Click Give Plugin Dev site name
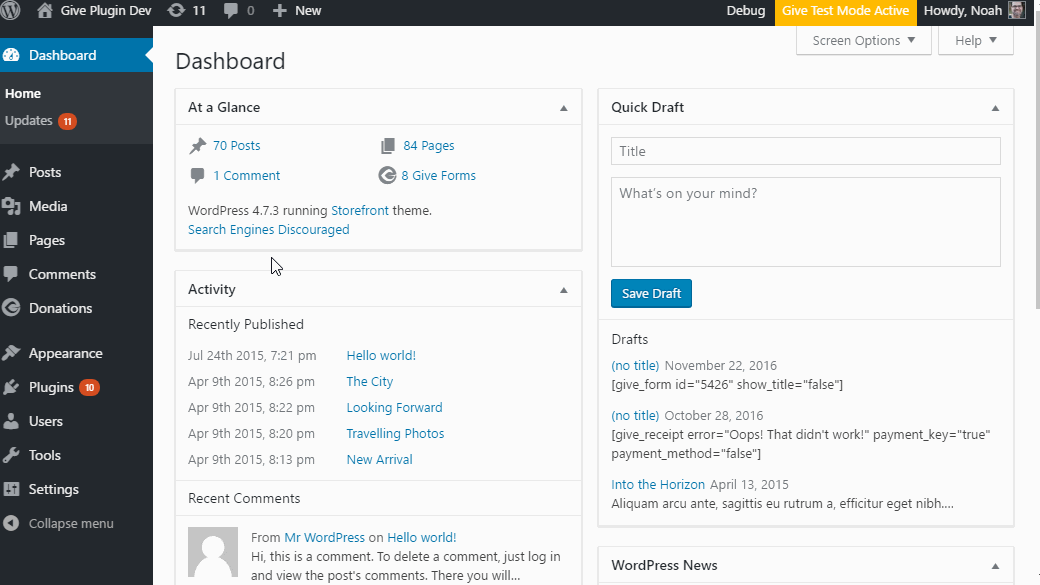This screenshot has height=585, width=1040. click(106, 11)
